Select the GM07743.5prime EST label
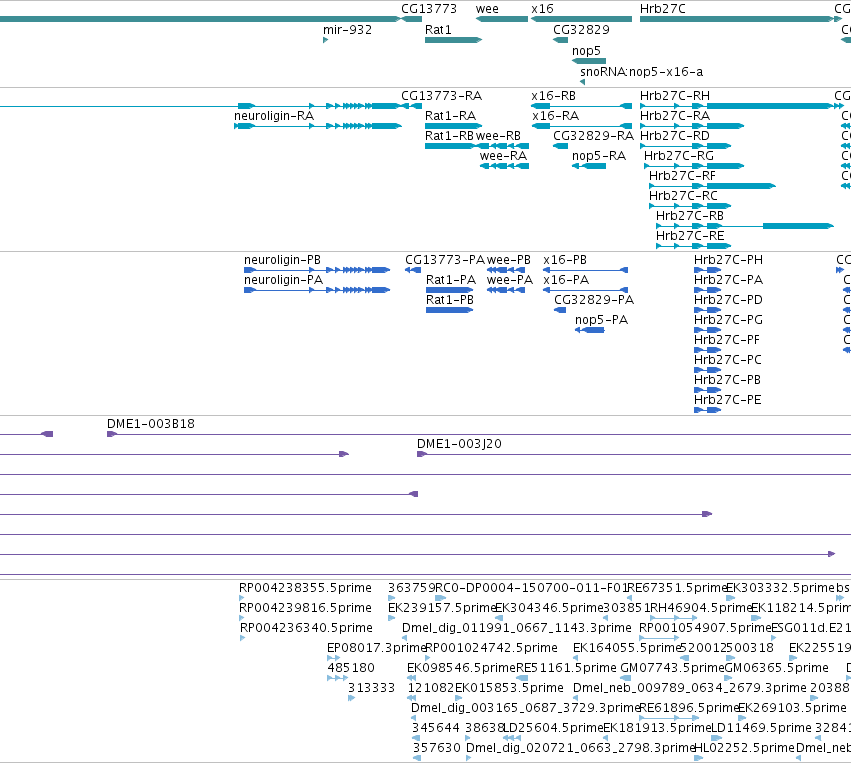Screen dimensions: 851x763 point(672,669)
